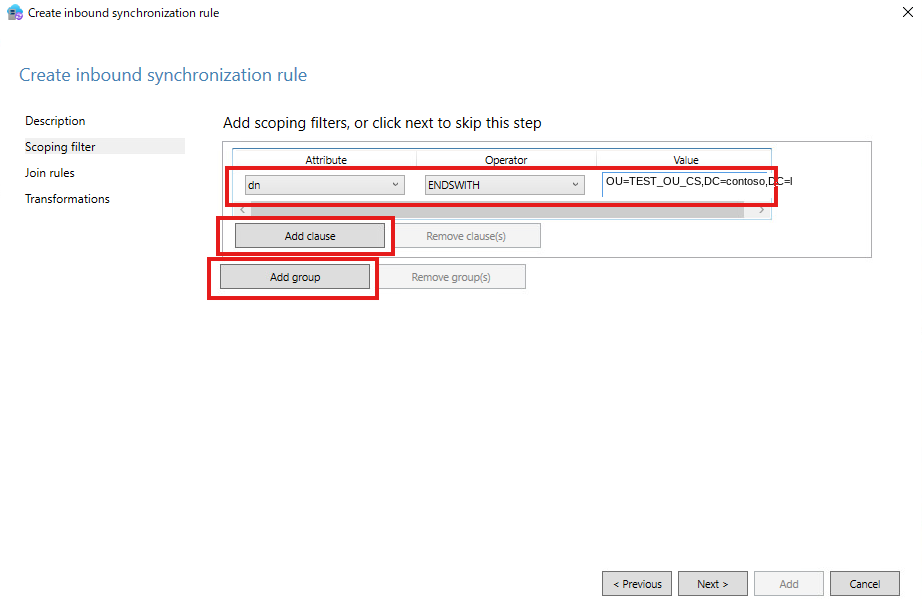Proceed with the Next button
The width and height of the screenshot is (922, 607).
tap(713, 583)
